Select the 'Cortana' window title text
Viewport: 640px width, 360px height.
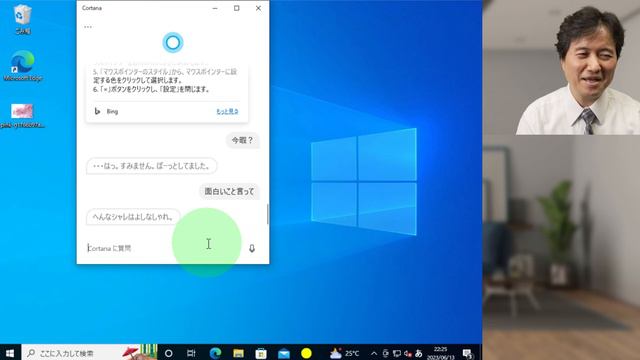coord(92,8)
